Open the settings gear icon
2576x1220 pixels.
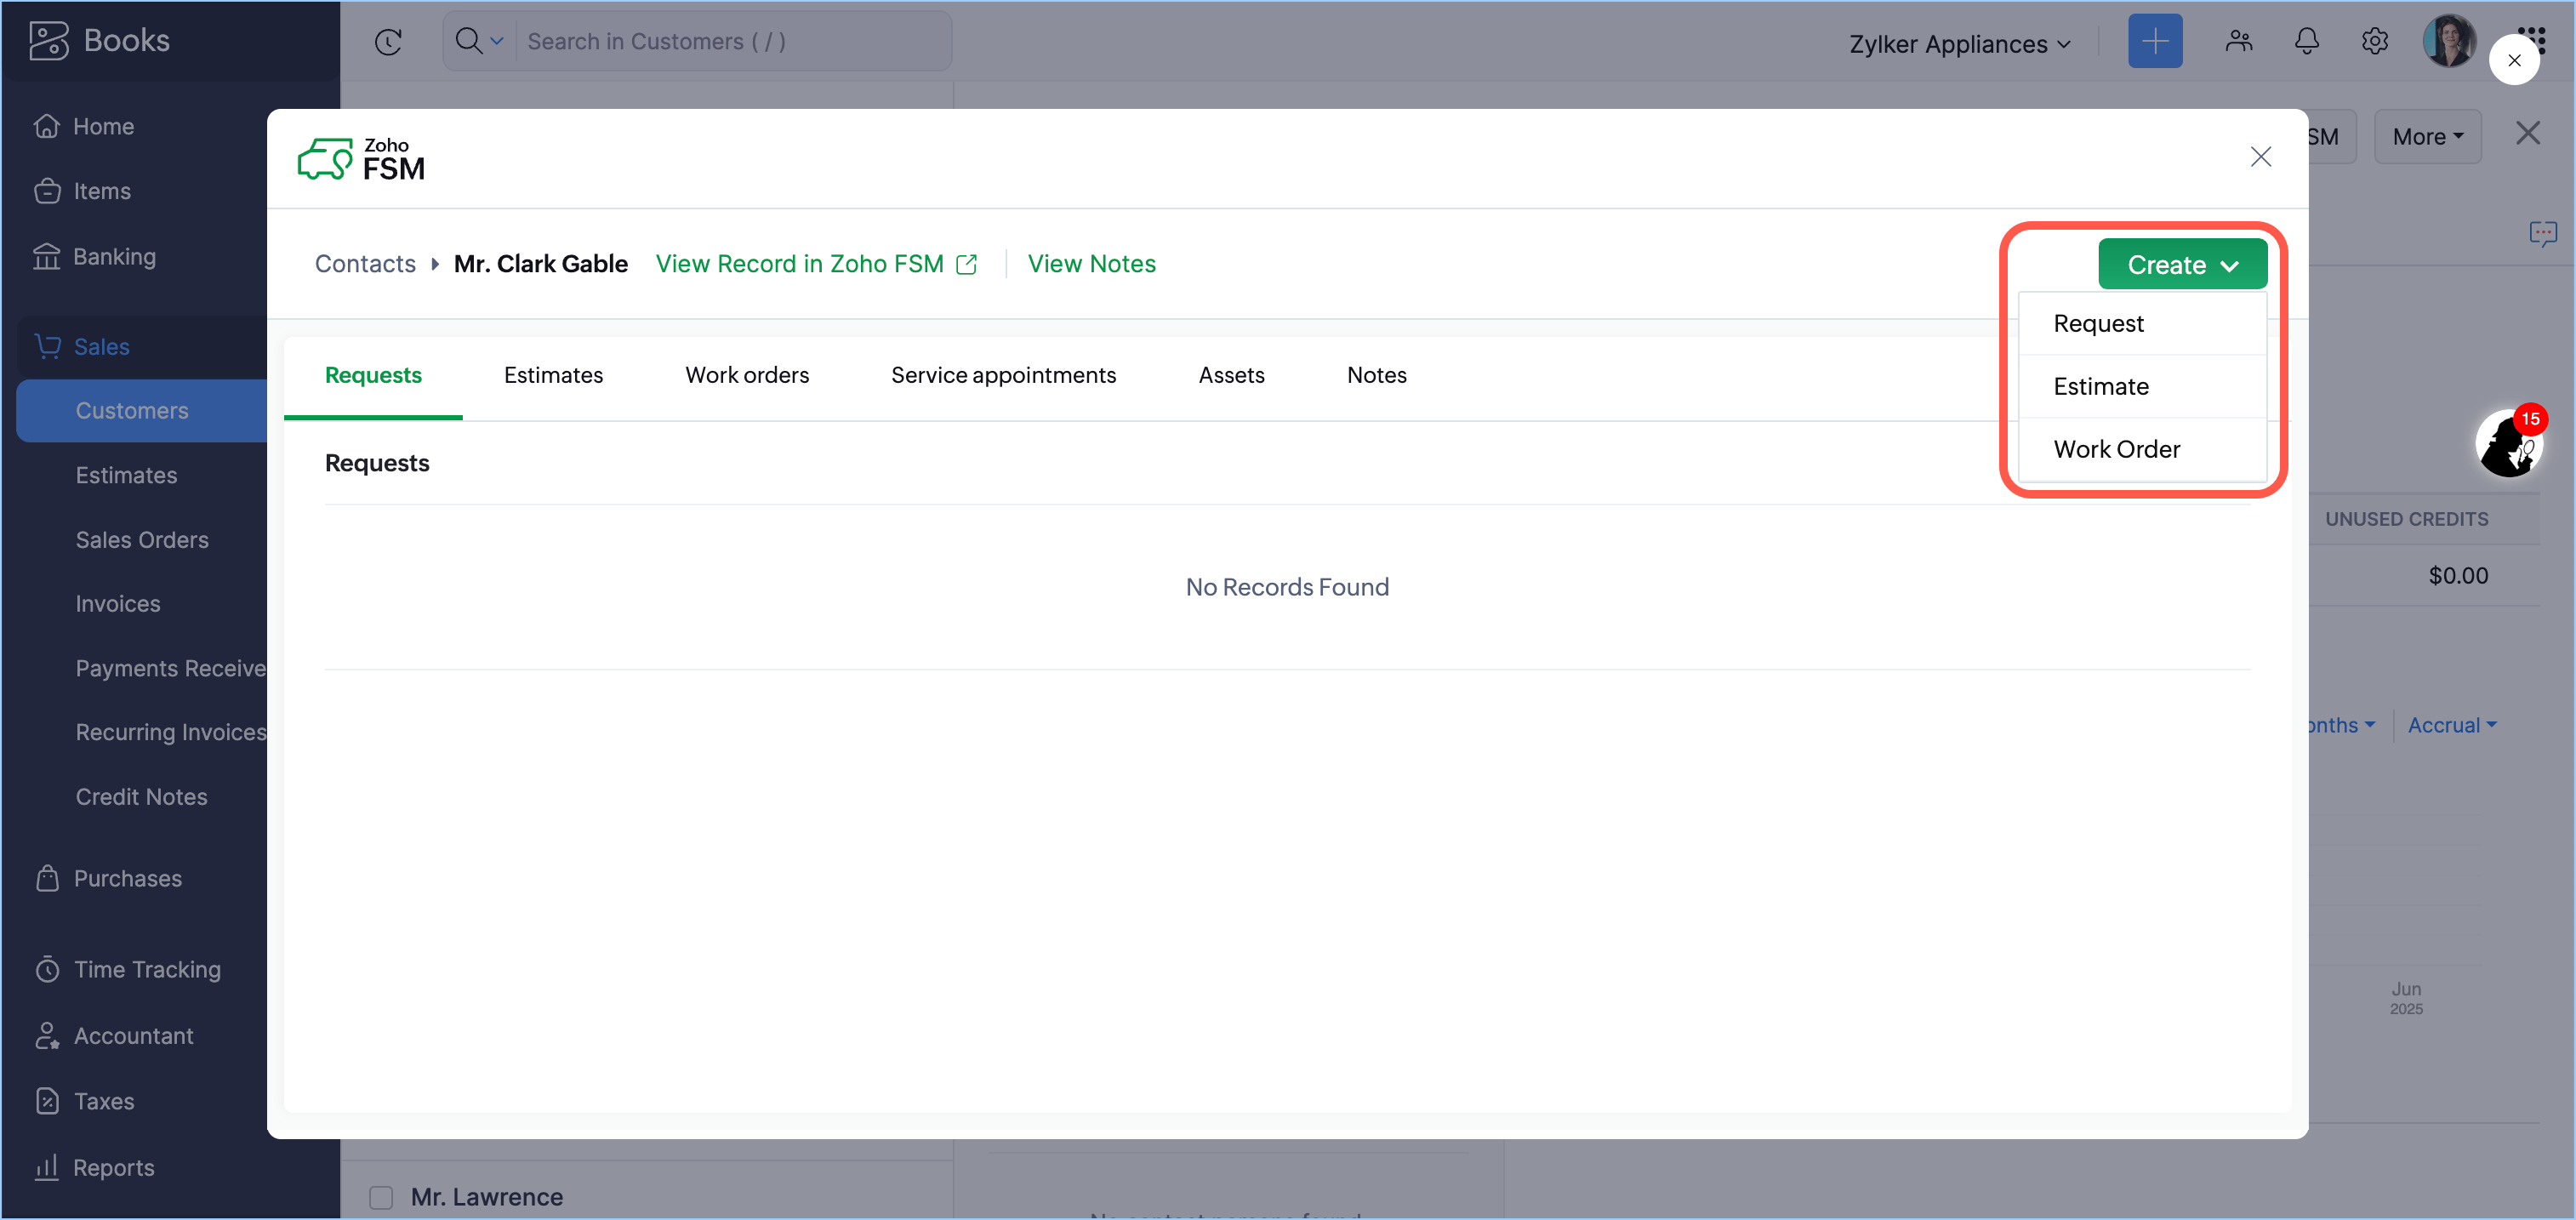tap(2374, 42)
